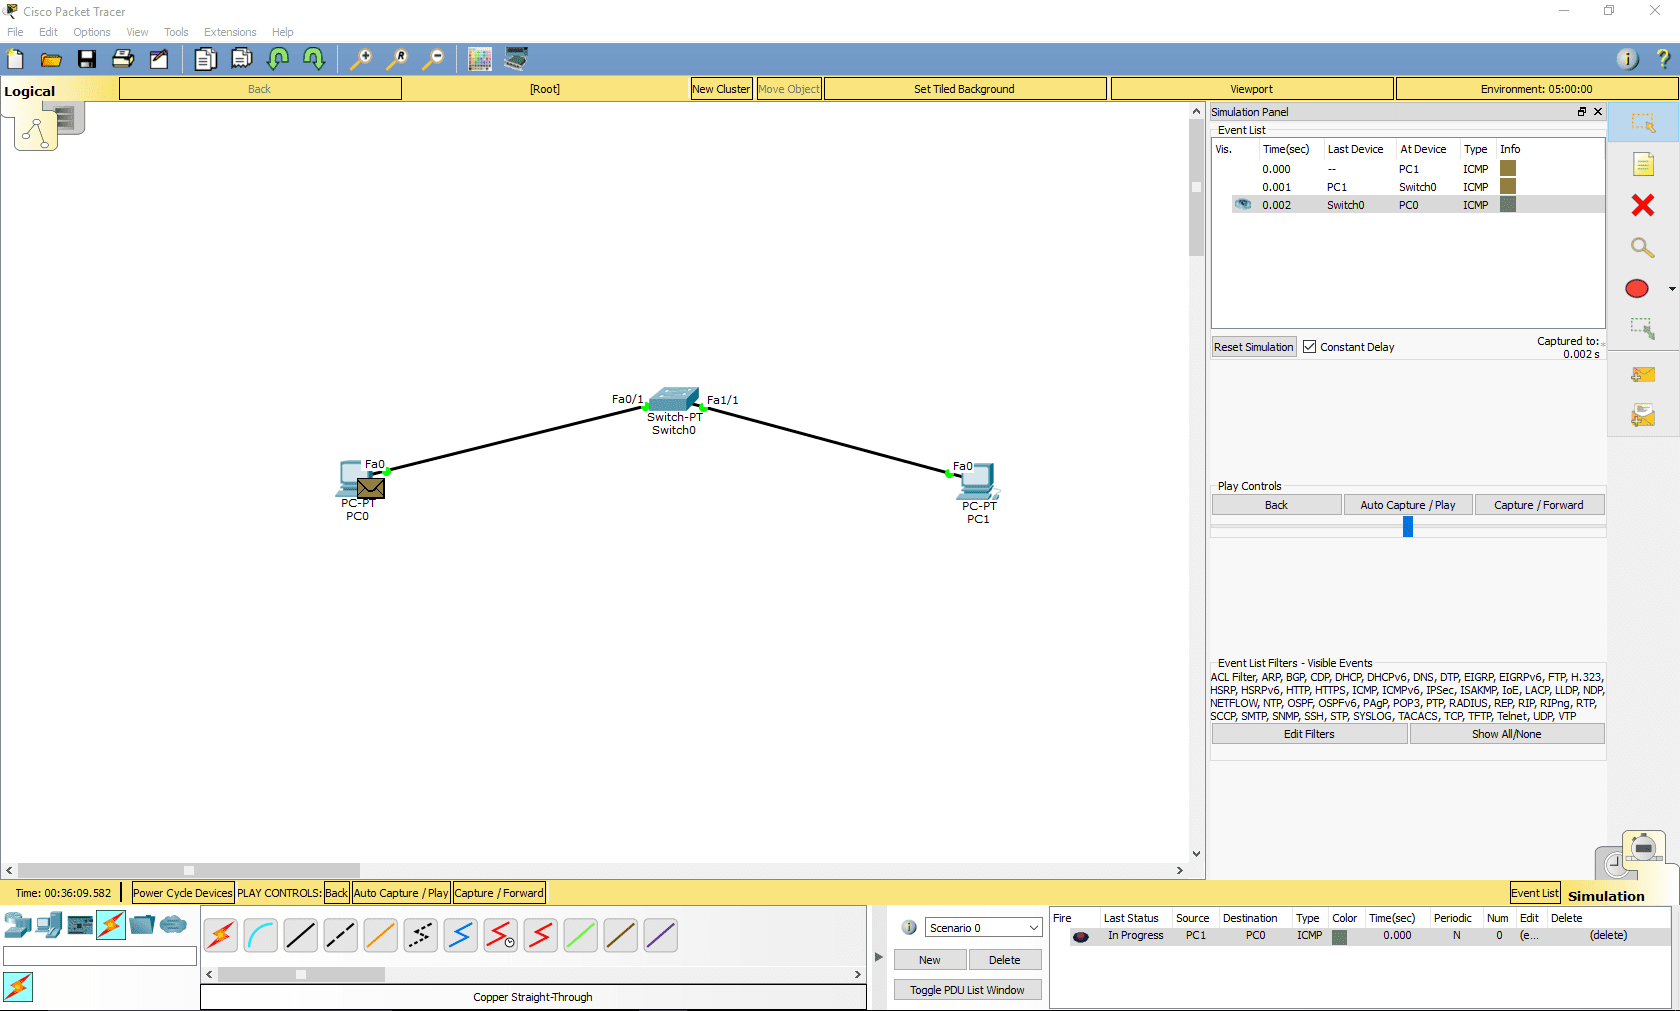This screenshot has width=1680, height=1011.
Task: Toggle visibility eye on the 0.002 event row
Action: pyautogui.click(x=1243, y=204)
